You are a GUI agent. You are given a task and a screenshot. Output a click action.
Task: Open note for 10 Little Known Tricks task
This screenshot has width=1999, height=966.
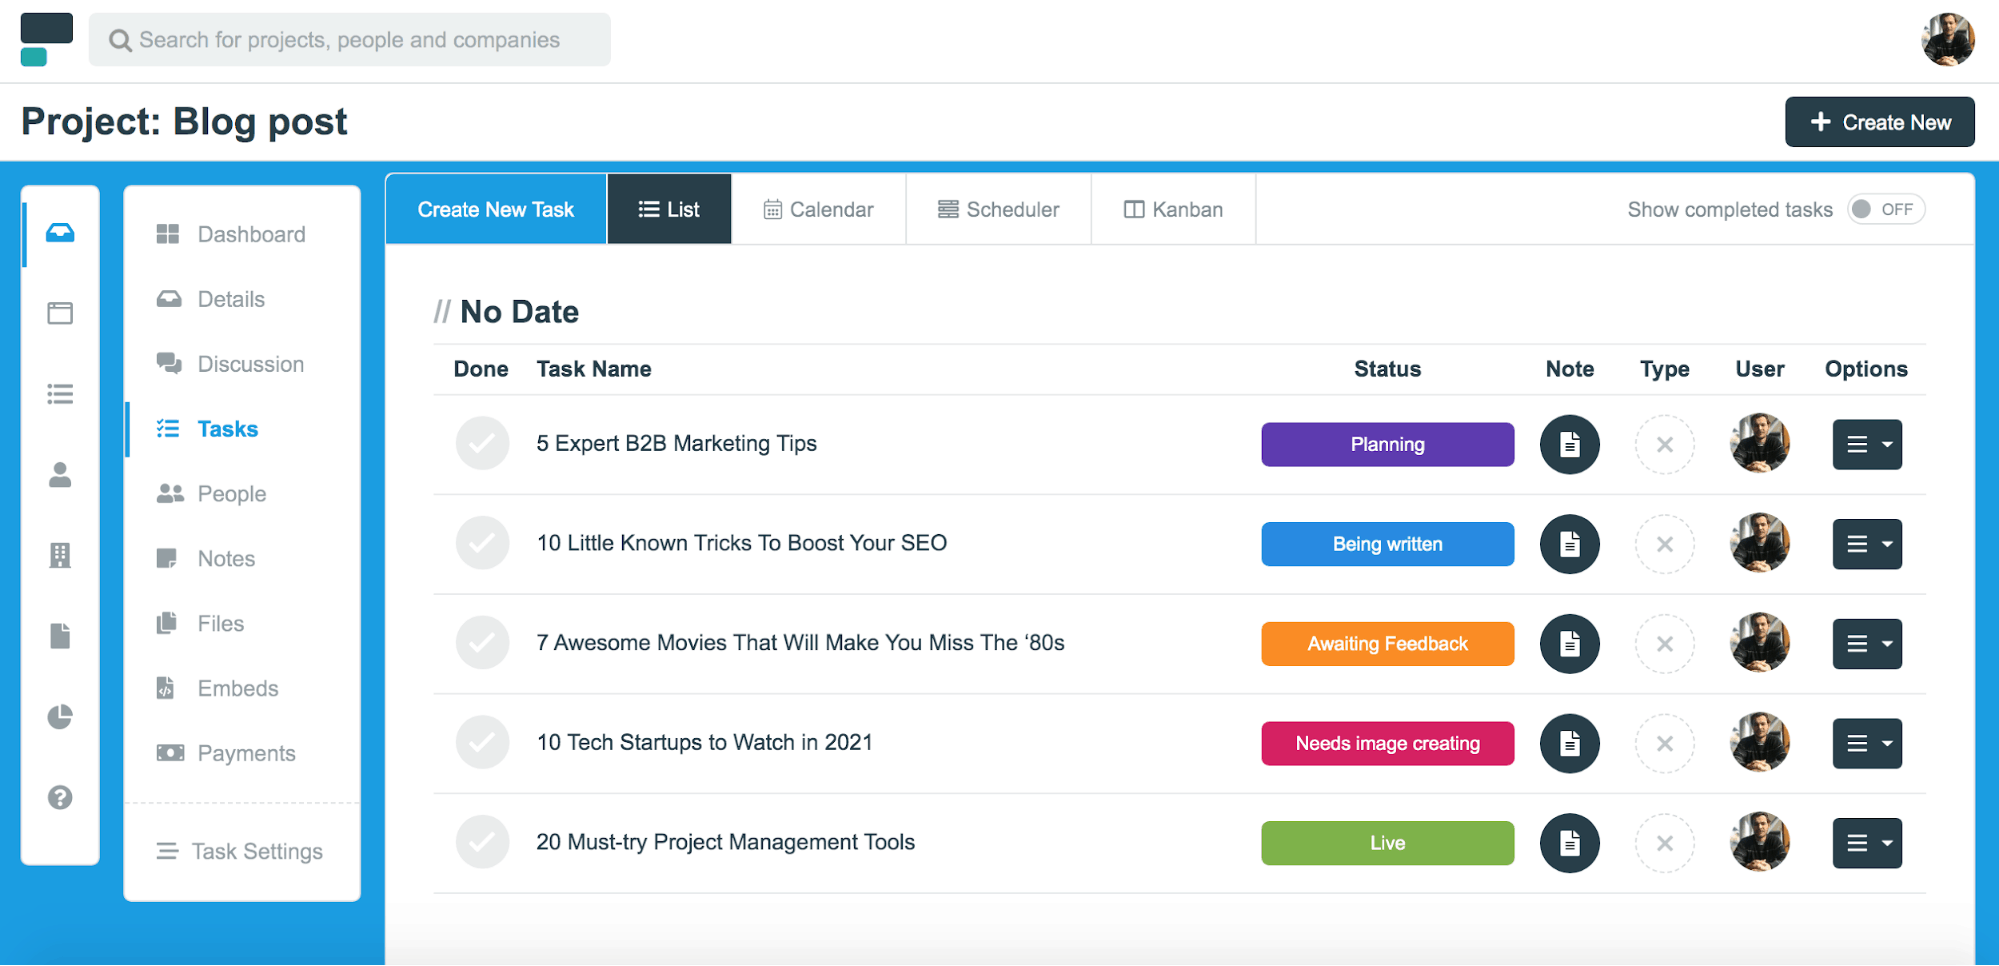click(x=1569, y=544)
